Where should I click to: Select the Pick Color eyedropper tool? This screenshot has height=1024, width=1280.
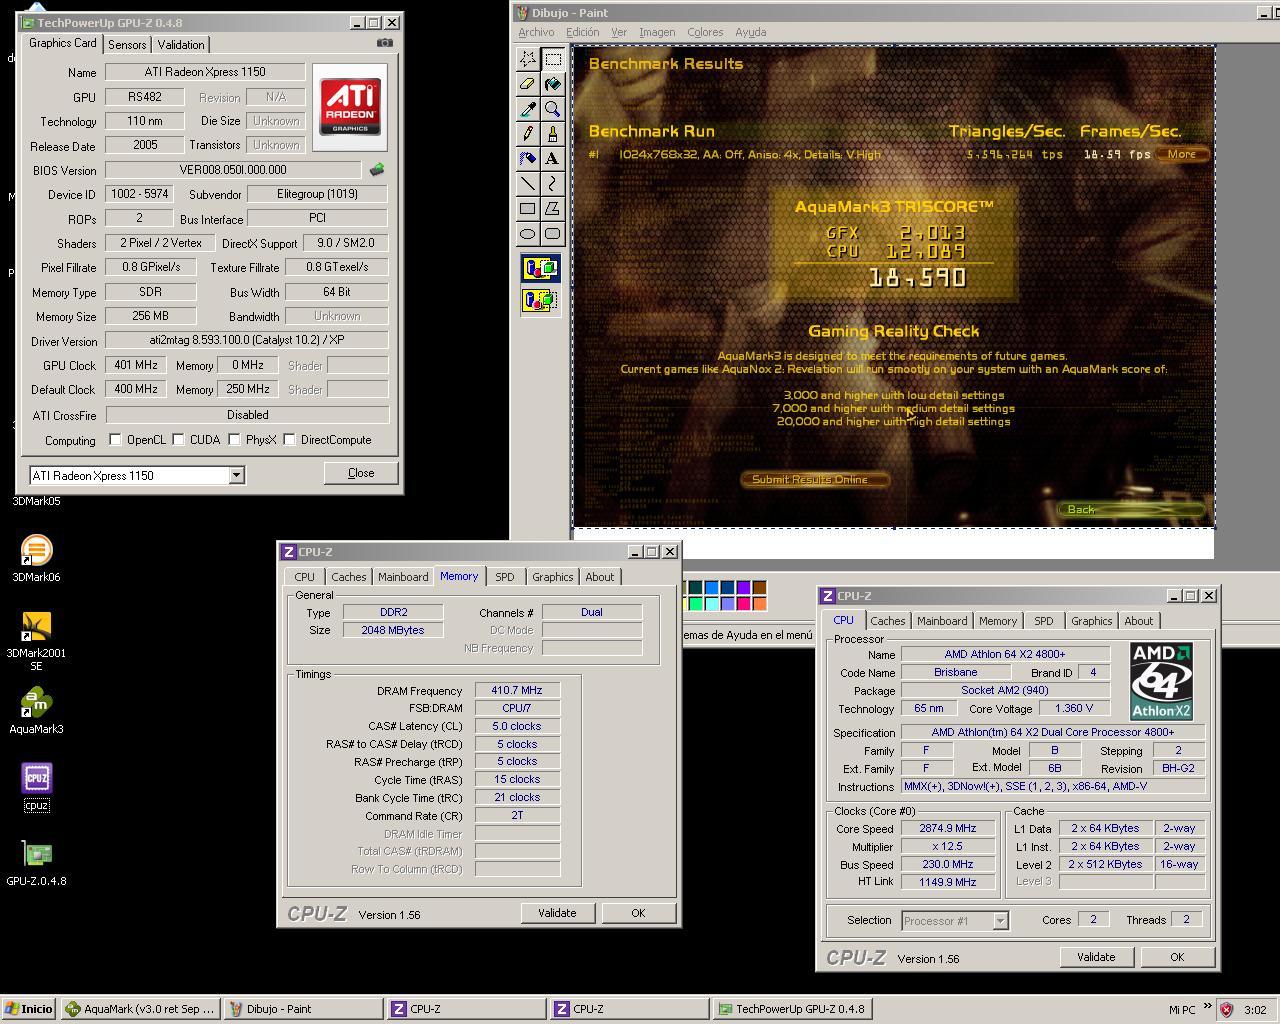(x=528, y=110)
